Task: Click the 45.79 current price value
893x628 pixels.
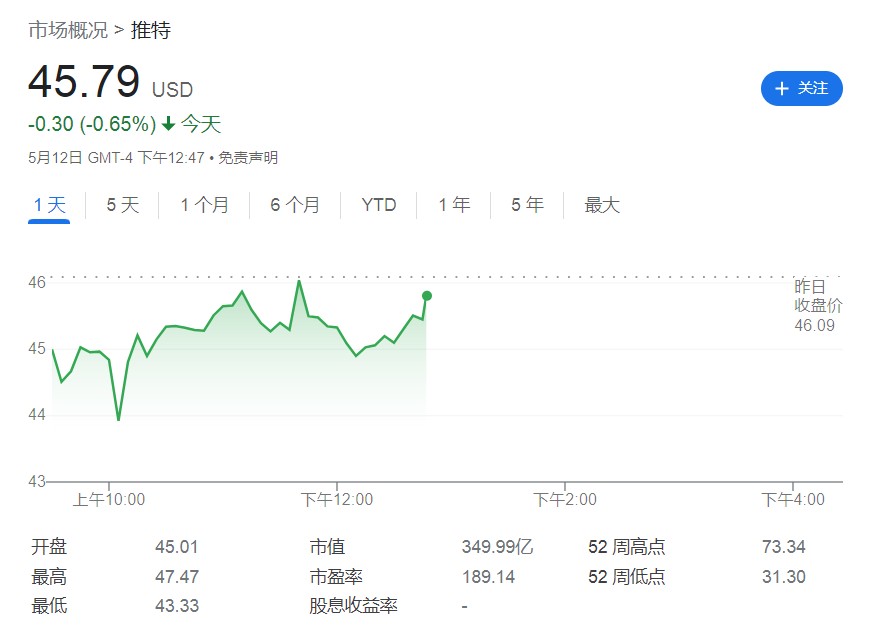Action: click(84, 82)
